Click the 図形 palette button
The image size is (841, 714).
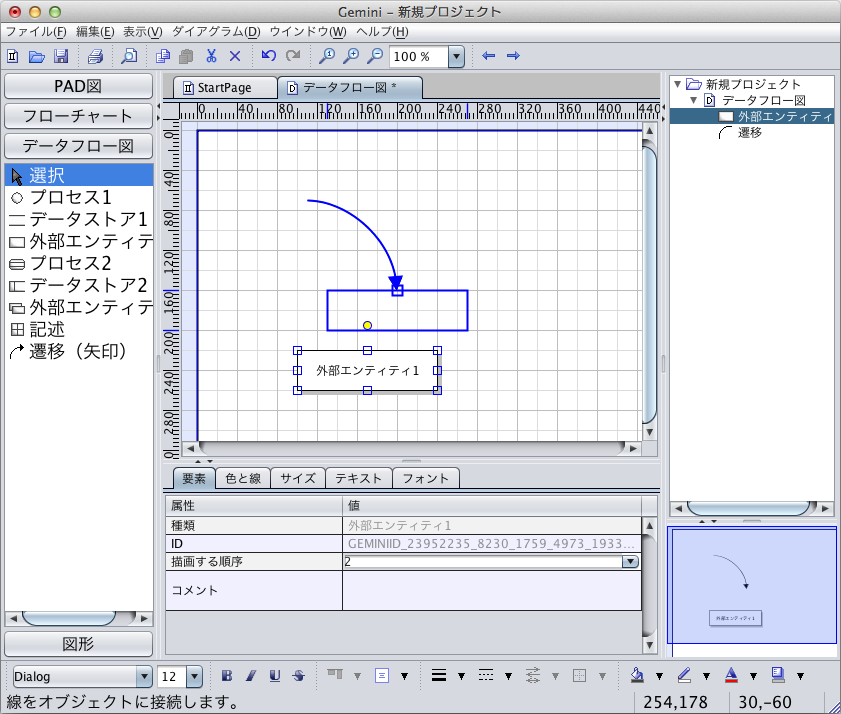[78, 644]
